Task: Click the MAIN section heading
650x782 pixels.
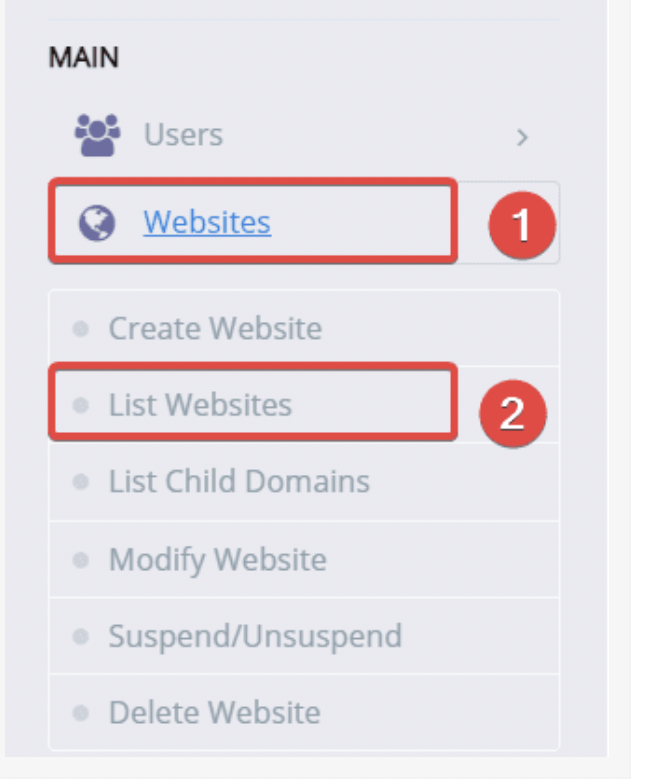Action: [84, 57]
